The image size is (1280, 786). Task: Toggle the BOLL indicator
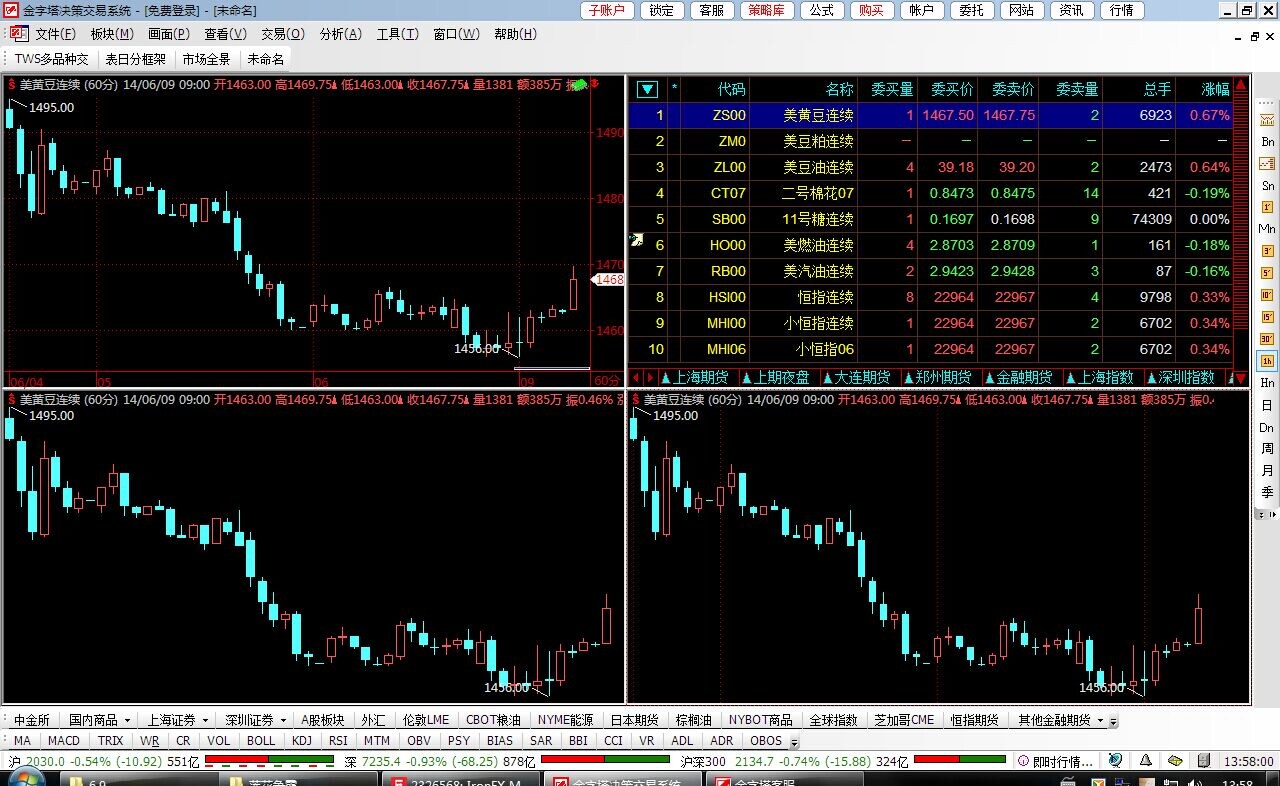[260, 741]
